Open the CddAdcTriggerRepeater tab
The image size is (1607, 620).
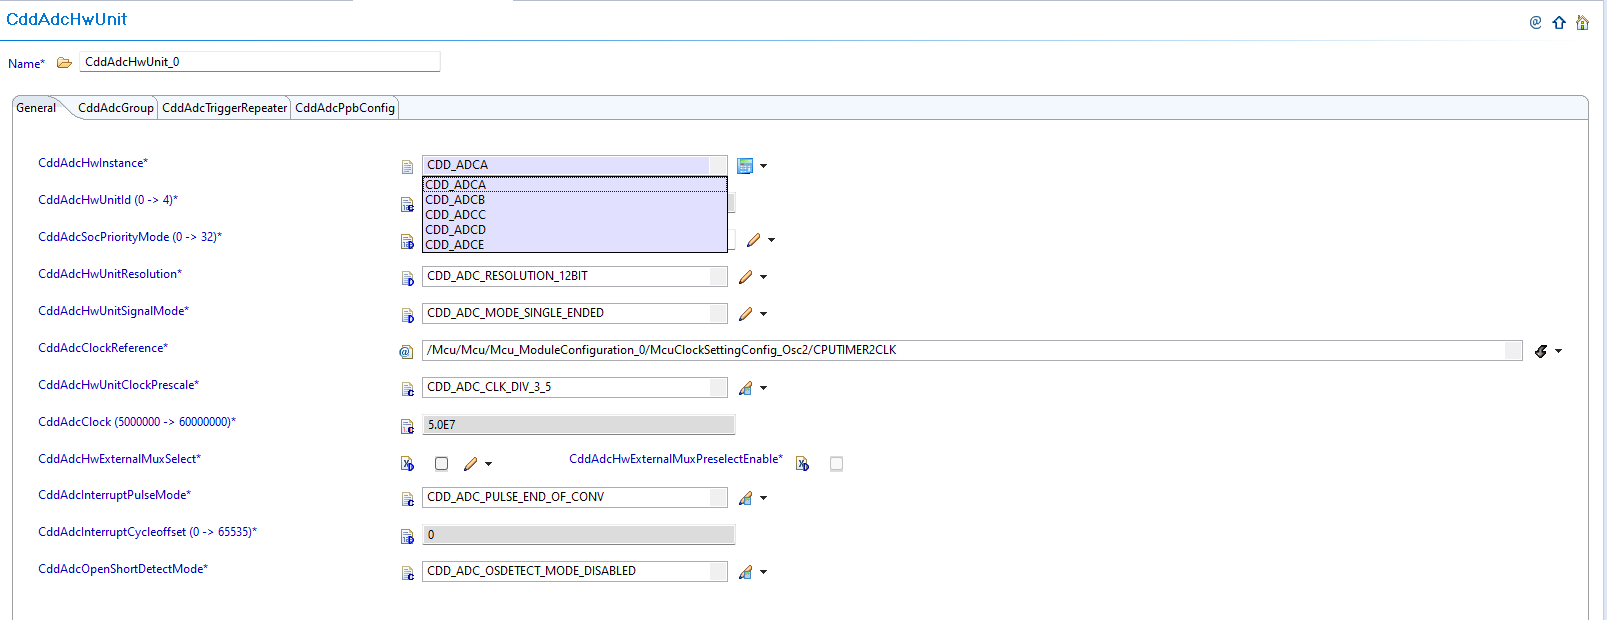point(225,108)
